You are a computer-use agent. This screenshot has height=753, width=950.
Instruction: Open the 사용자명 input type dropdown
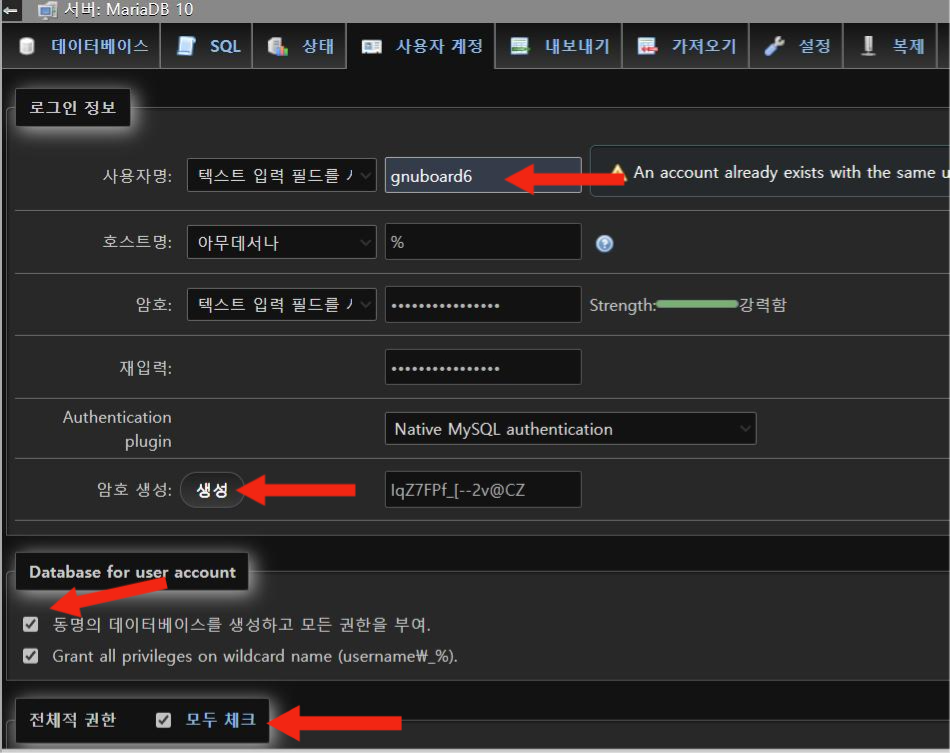281,176
